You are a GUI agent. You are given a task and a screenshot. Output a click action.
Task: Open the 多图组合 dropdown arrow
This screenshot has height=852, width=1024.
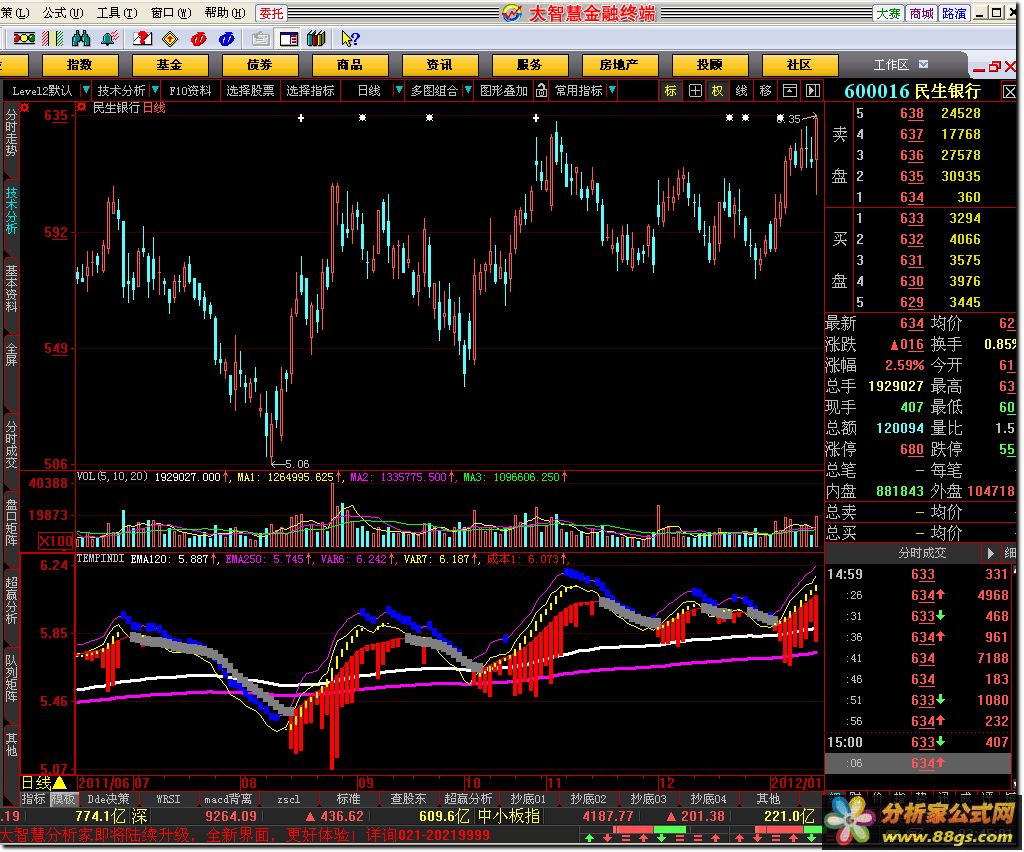(468, 90)
